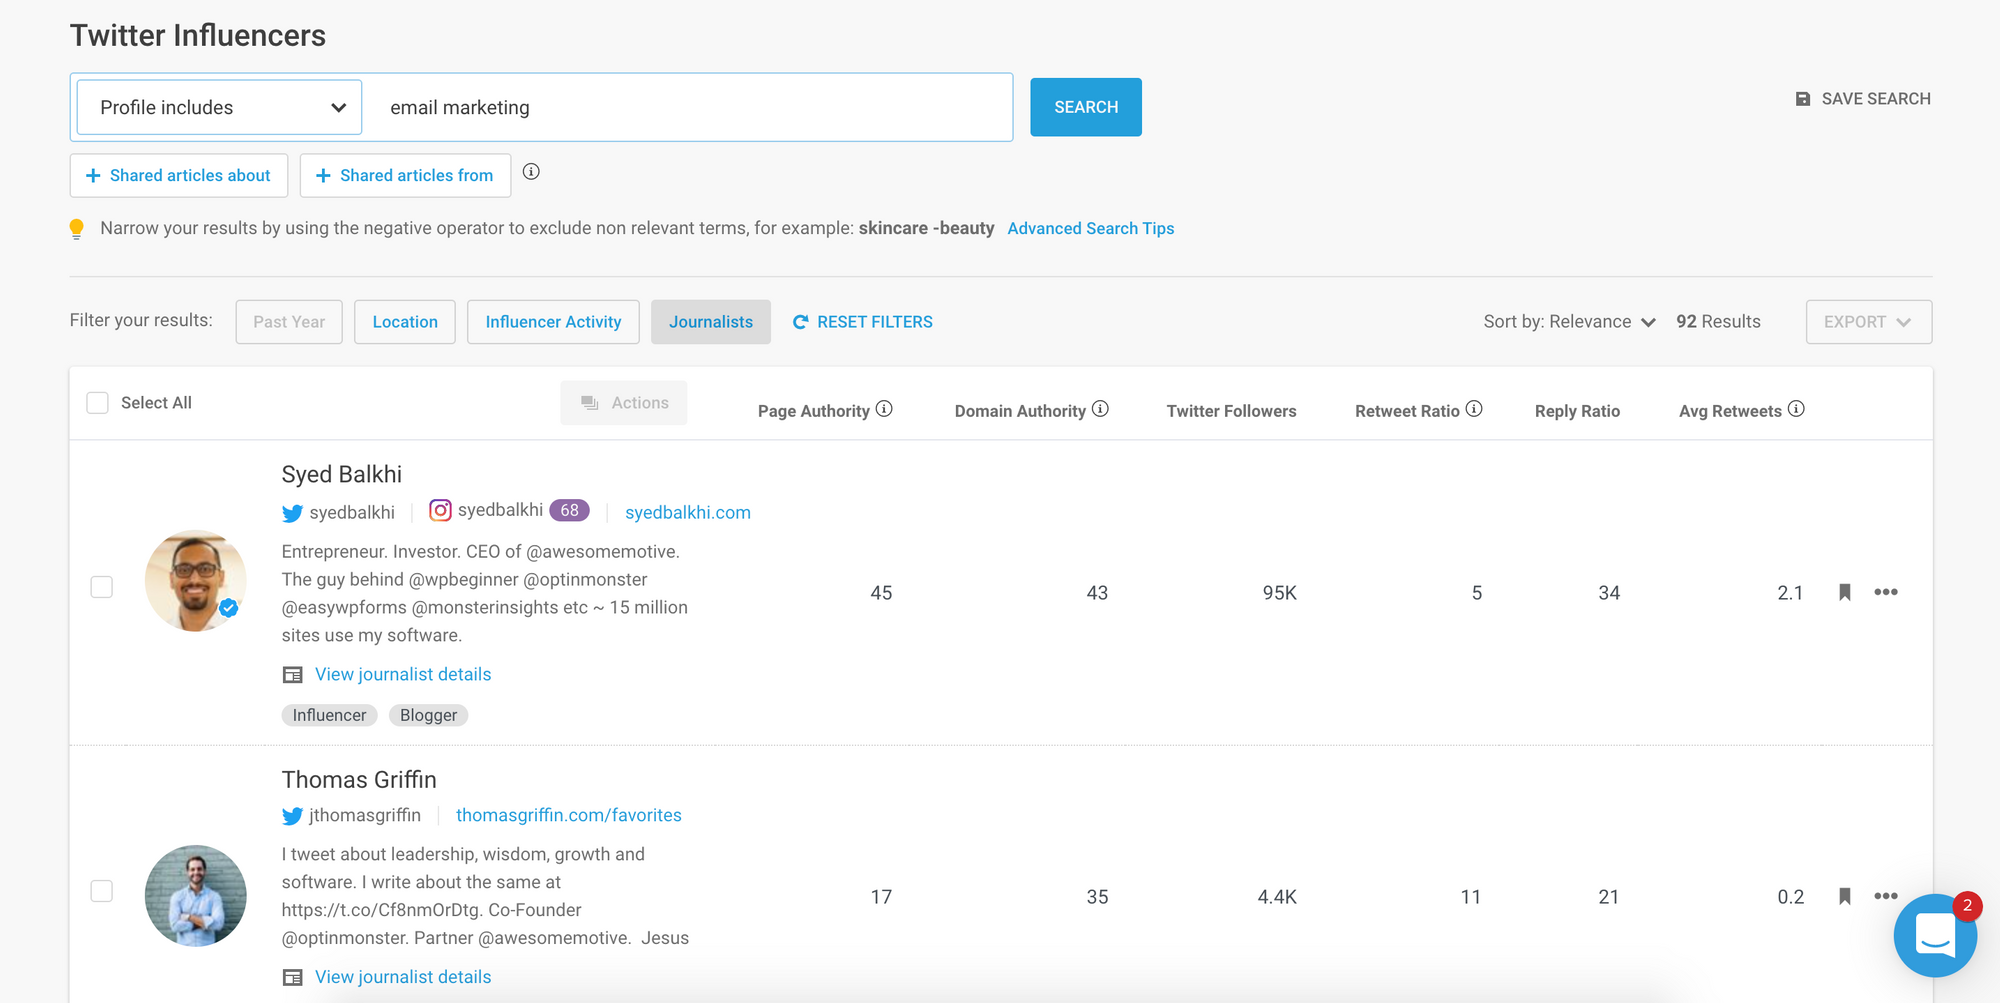
Task: Click the lightbulb tip icon
Action: pos(76,229)
